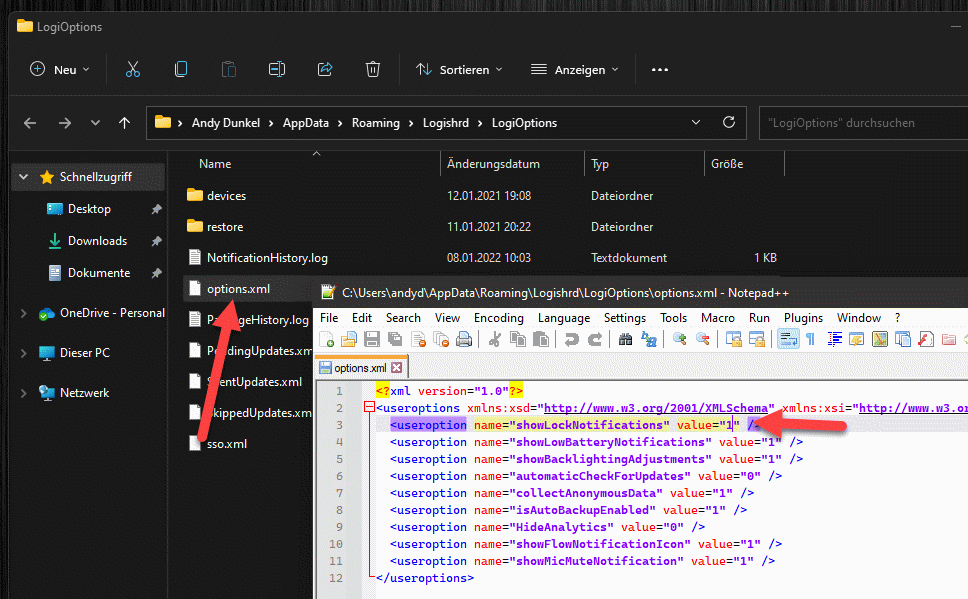Go back in Explorer navigation

30,123
